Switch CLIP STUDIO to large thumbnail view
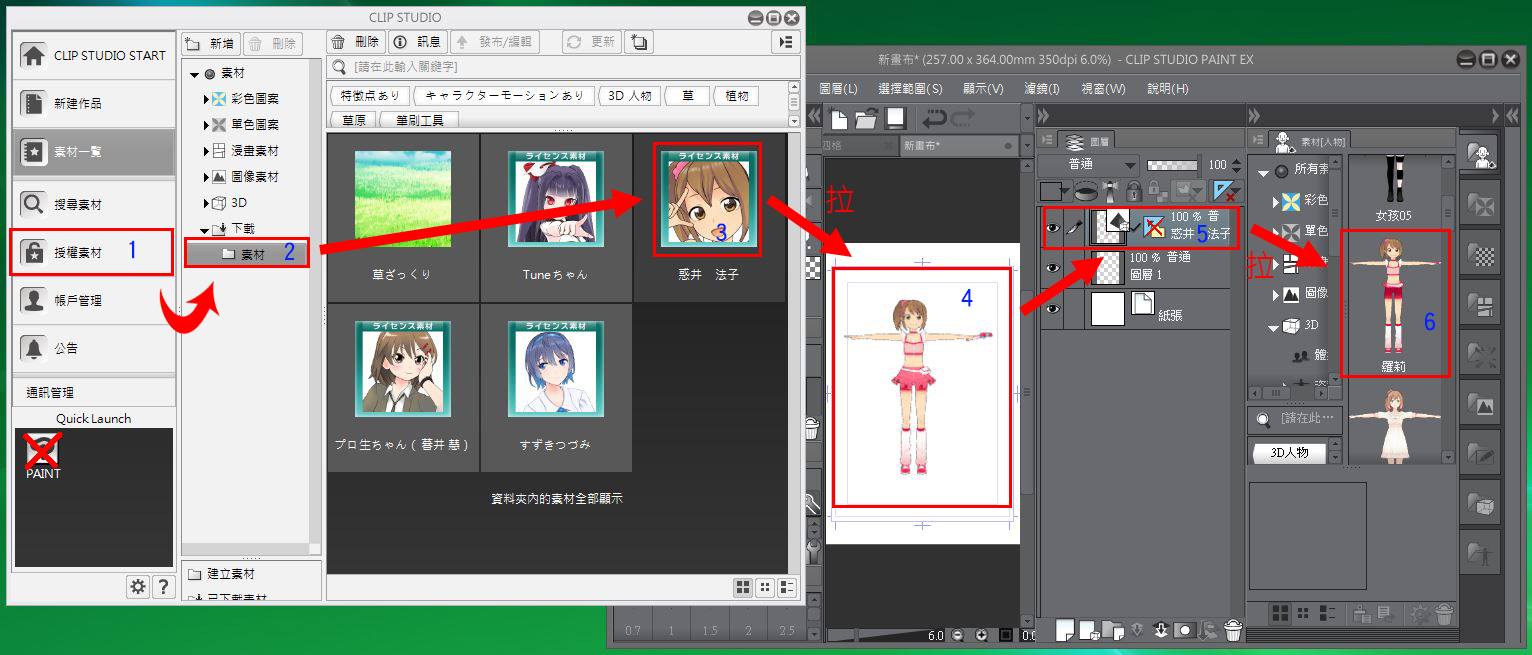The width and height of the screenshot is (1532, 655). [743, 587]
